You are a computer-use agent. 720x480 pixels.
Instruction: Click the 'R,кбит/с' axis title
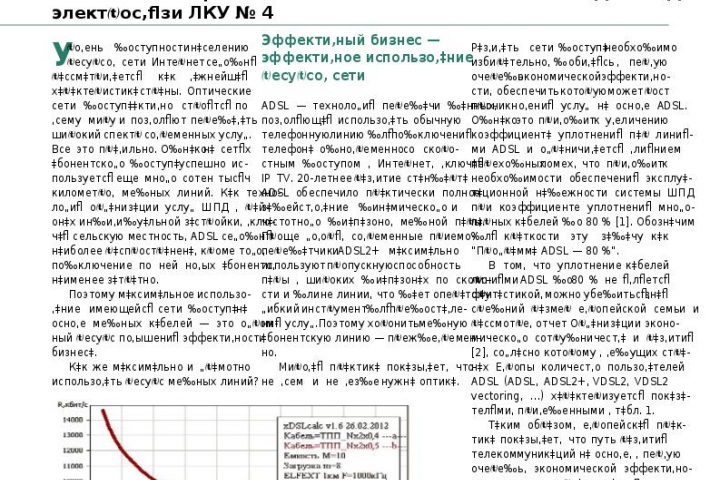pyautogui.click(x=71, y=404)
